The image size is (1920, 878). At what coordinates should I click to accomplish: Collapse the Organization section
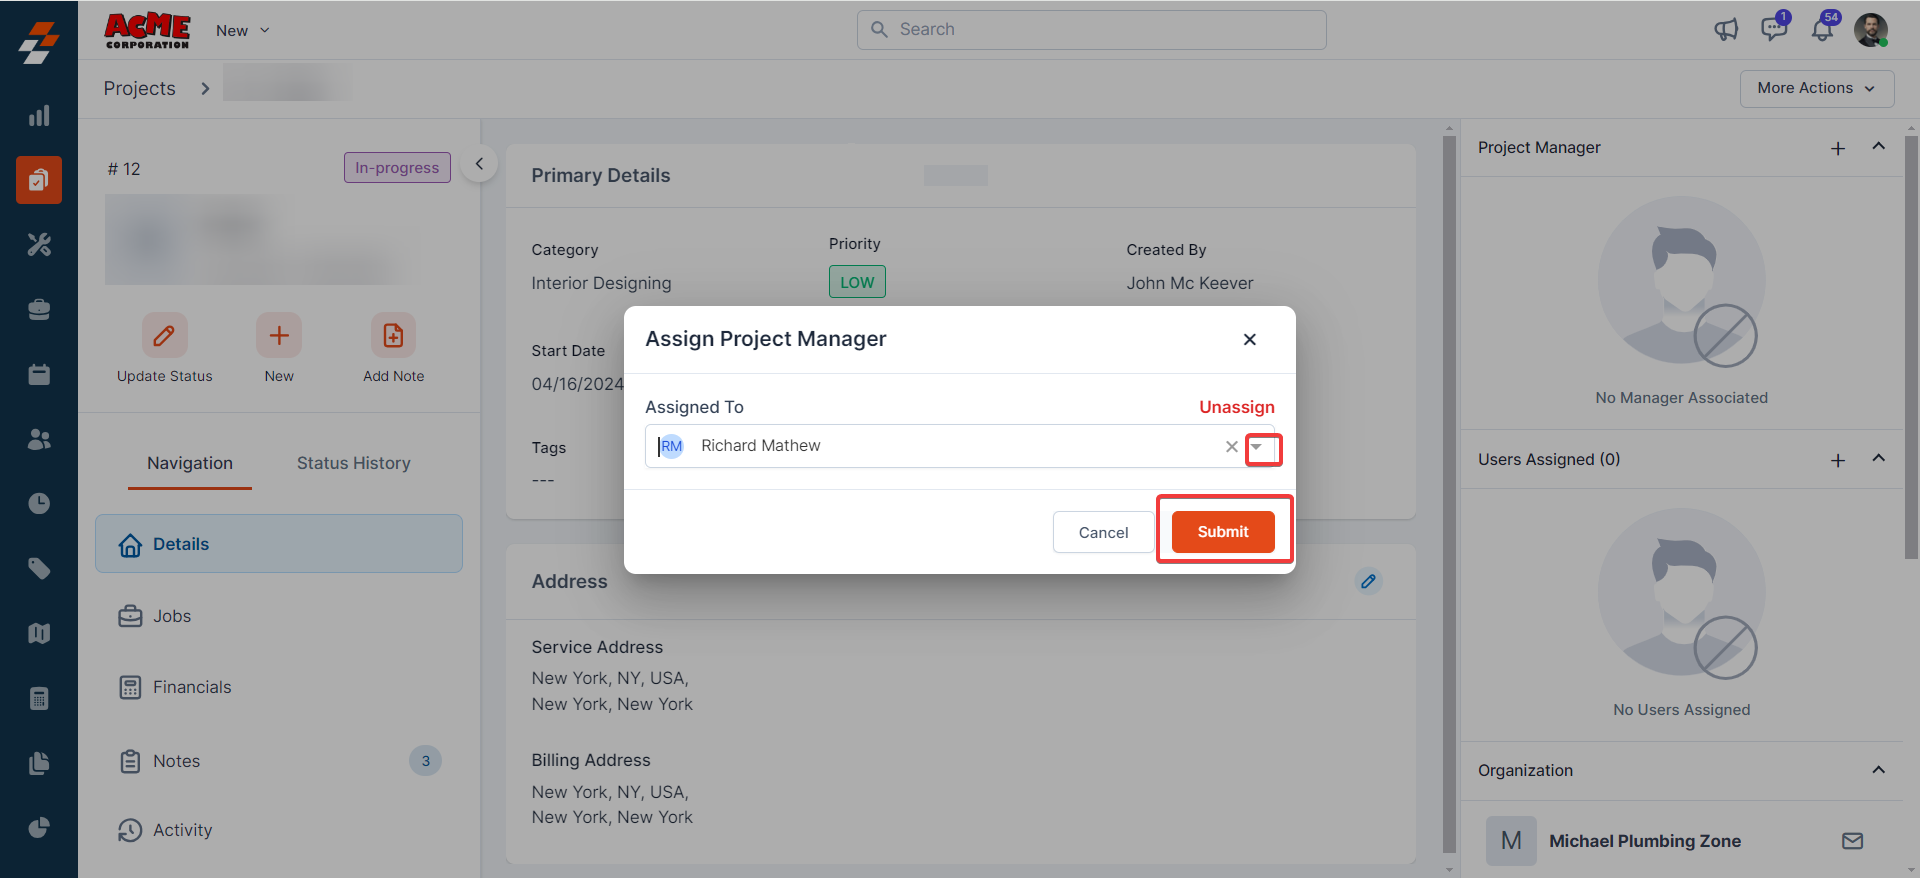pyautogui.click(x=1878, y=770)
